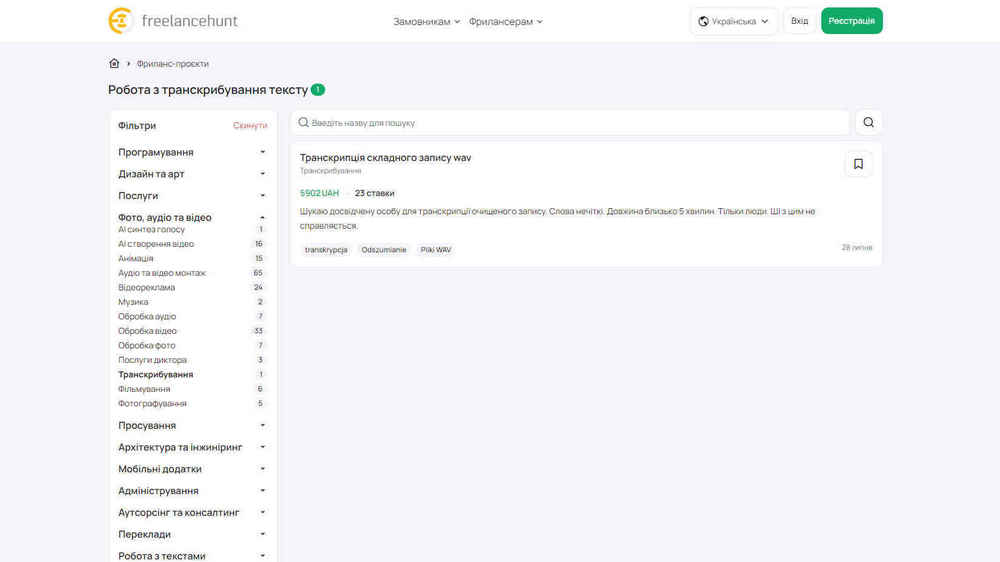Click the globe language icon
Viewport: 1000px width, 562px height.
click(x=703, y=21)
